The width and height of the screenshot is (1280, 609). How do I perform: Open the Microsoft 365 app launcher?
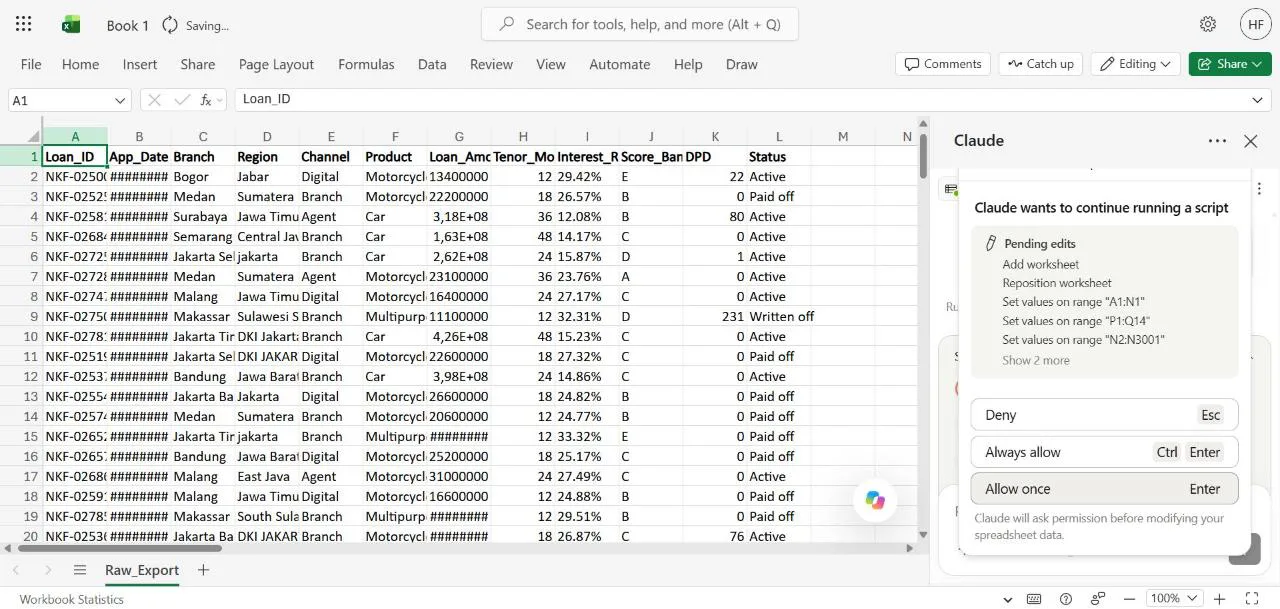[x=24, y=24]
